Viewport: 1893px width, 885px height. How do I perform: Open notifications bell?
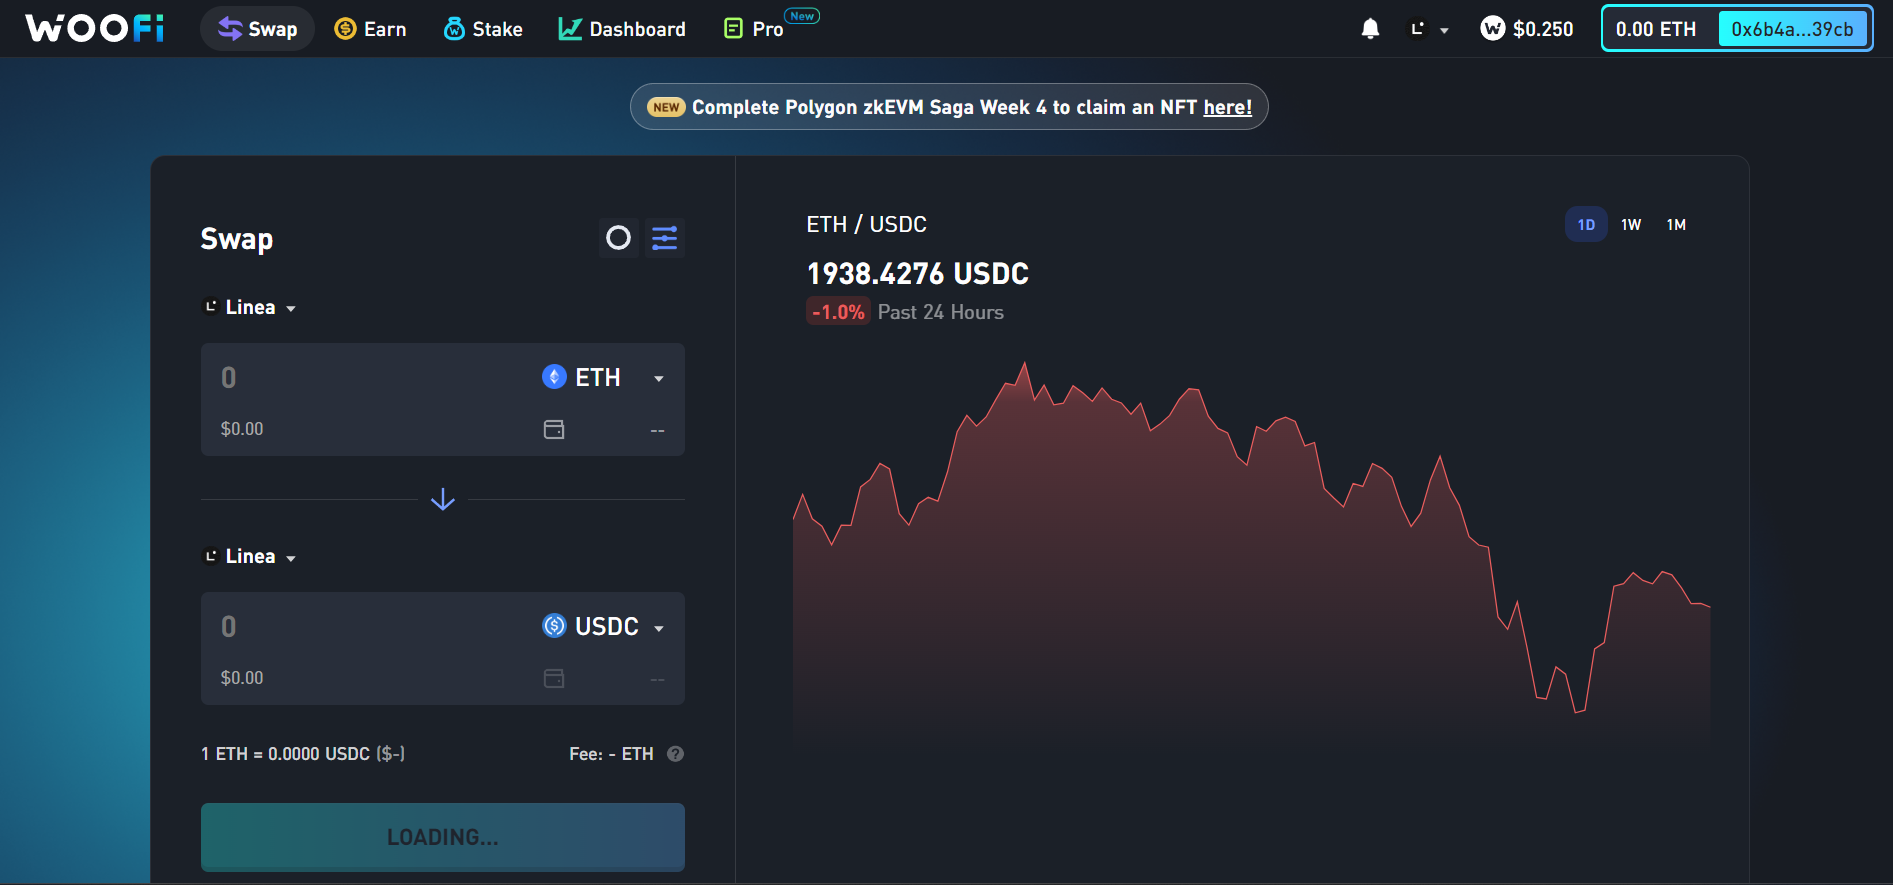pos(1370,29)
